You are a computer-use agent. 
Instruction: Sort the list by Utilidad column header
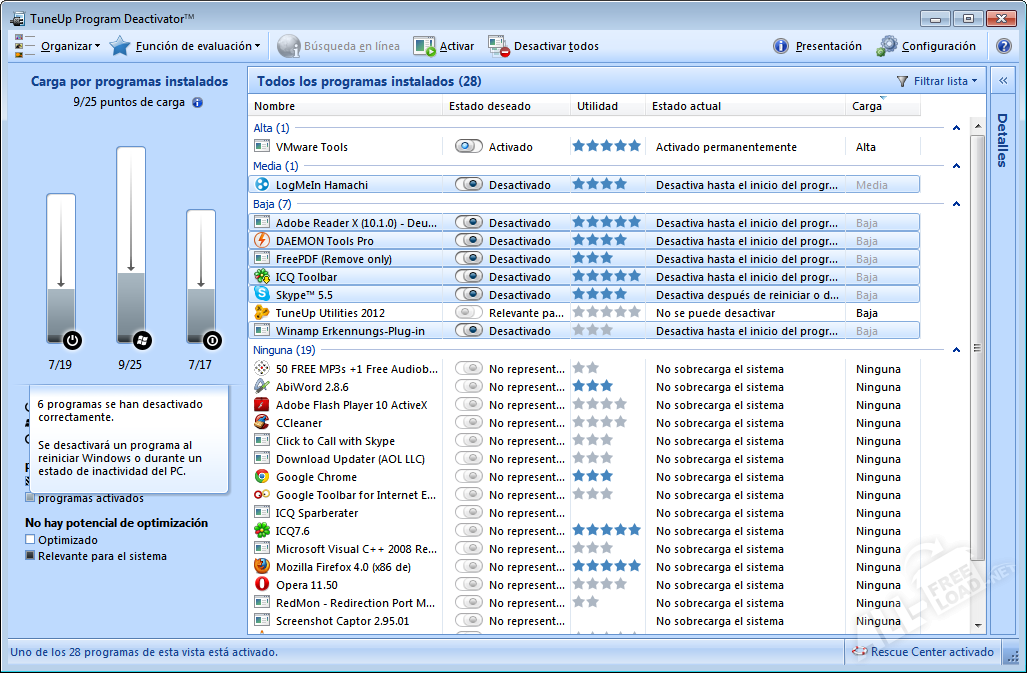point(597,106)
